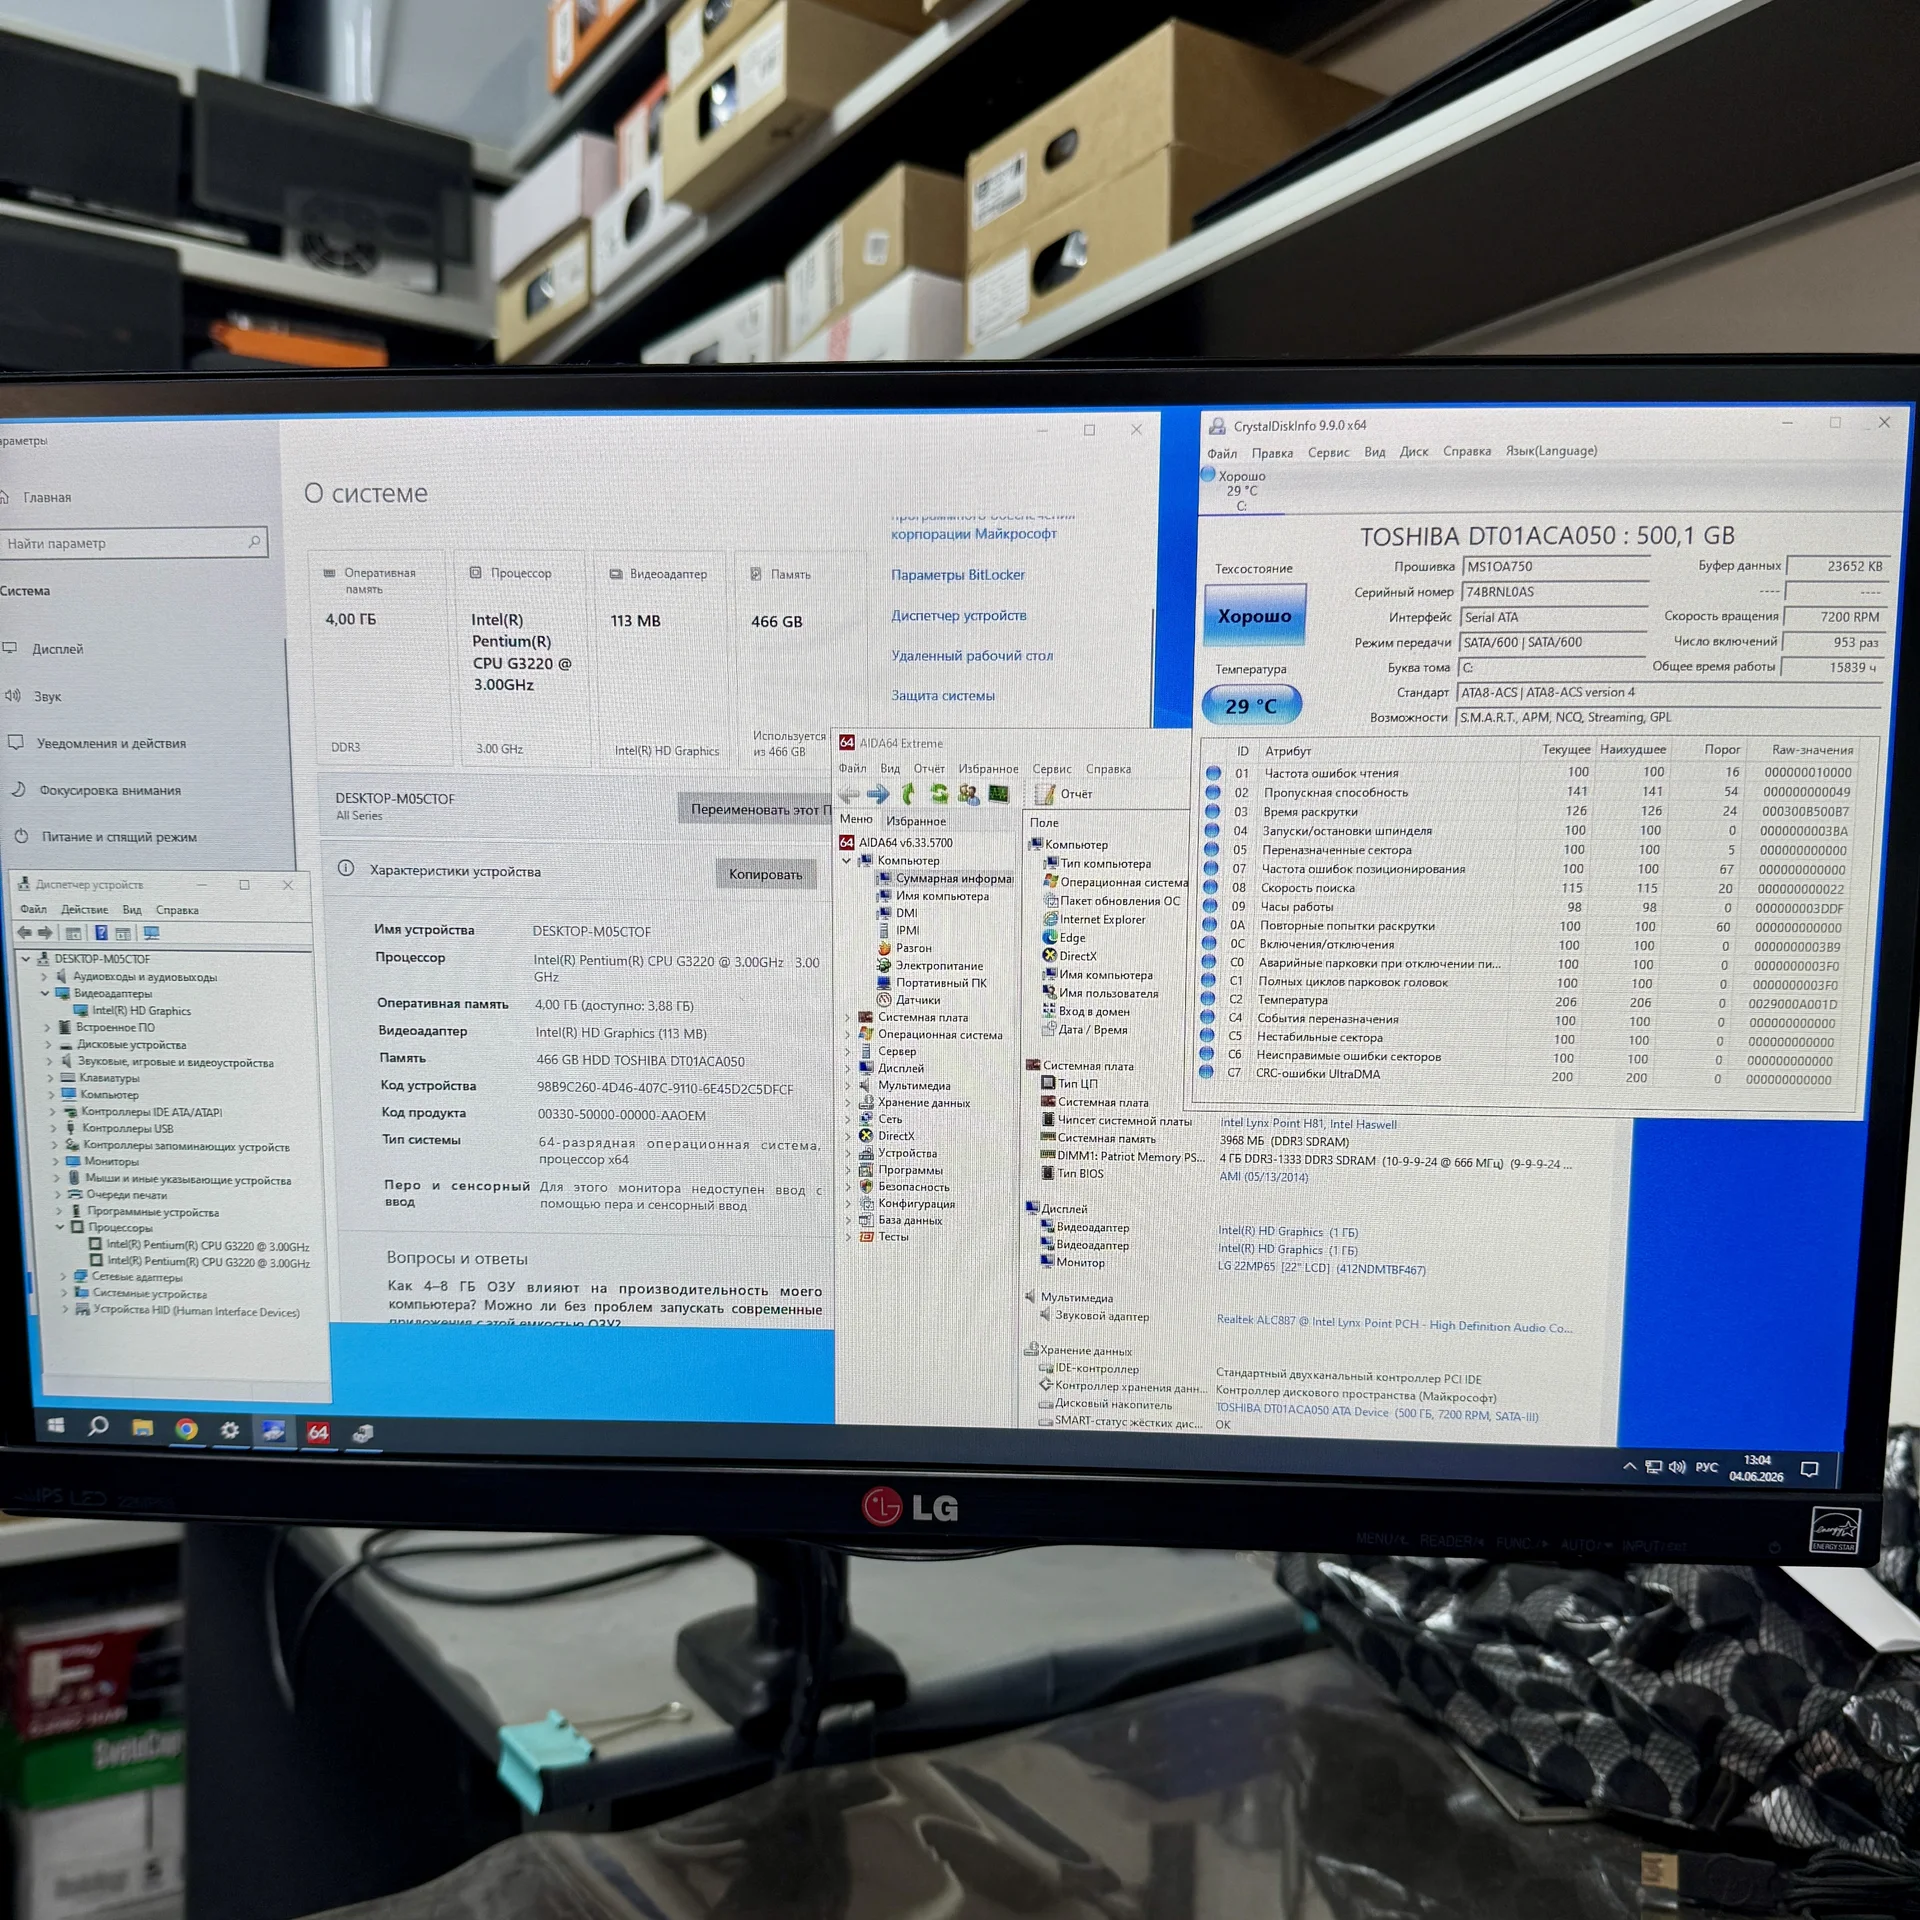Collapse the Процессоры node in Диспетчер устройств
1920x1920 pixels.
coord(60,1227)
